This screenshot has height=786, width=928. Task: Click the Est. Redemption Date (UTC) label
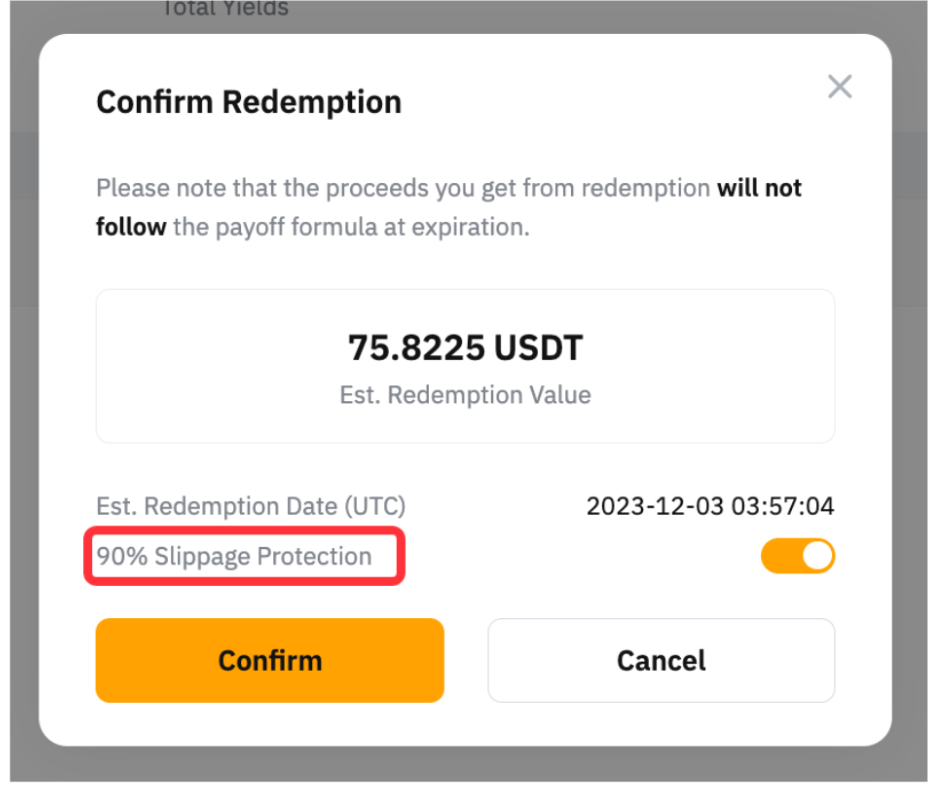click(x=250, y=506)
